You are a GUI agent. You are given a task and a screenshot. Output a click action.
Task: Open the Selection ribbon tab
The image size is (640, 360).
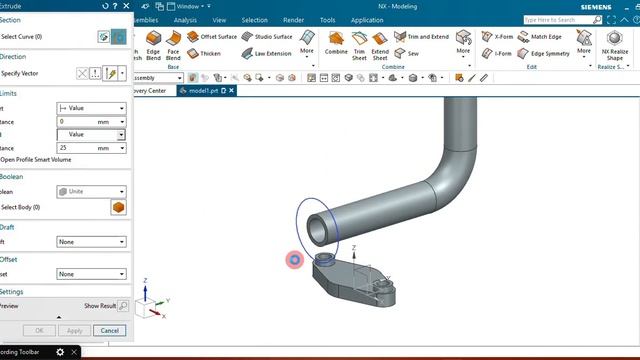pyautogui.click(x=255, y=20)
